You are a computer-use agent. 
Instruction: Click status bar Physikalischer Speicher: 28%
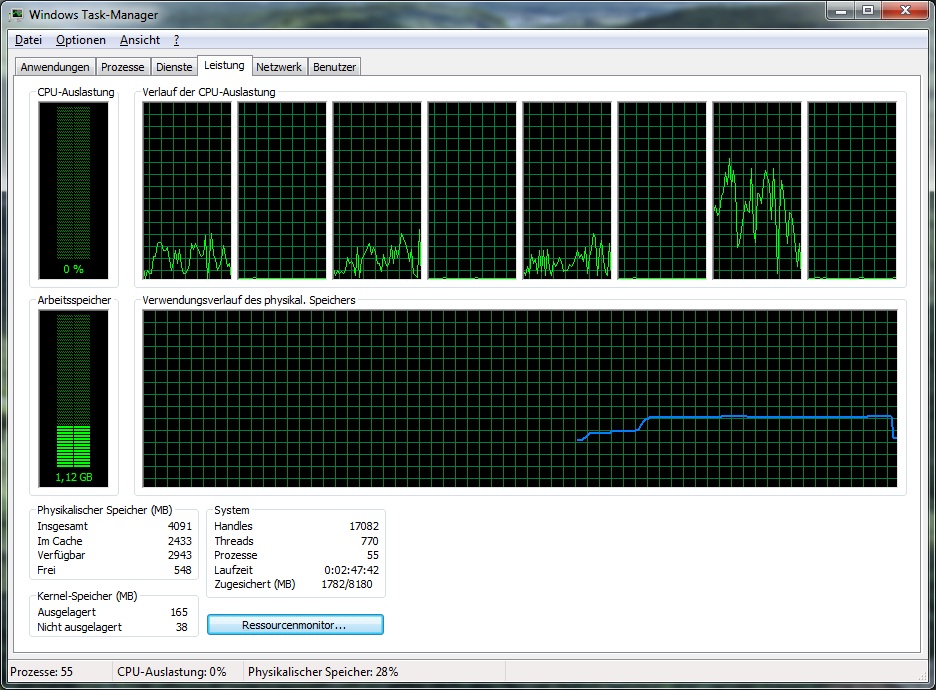(x=323, y=671)
